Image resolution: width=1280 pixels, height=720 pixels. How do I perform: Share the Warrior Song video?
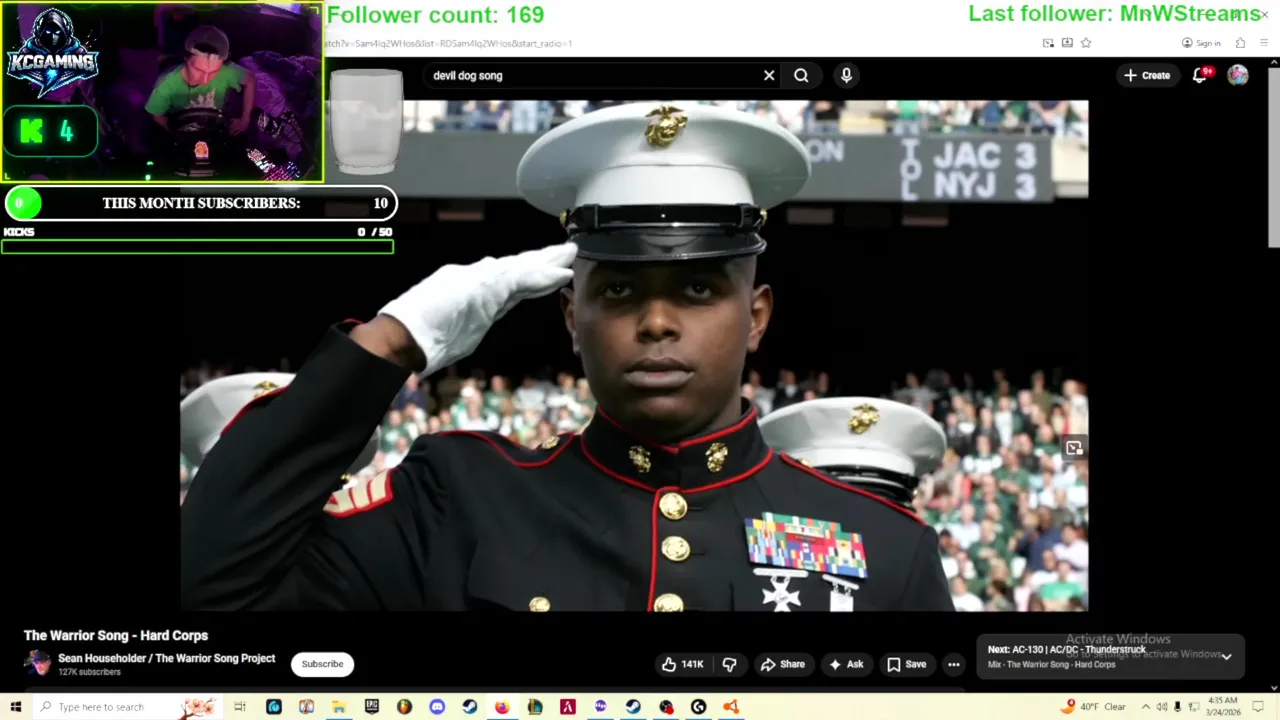click(782, 664)
